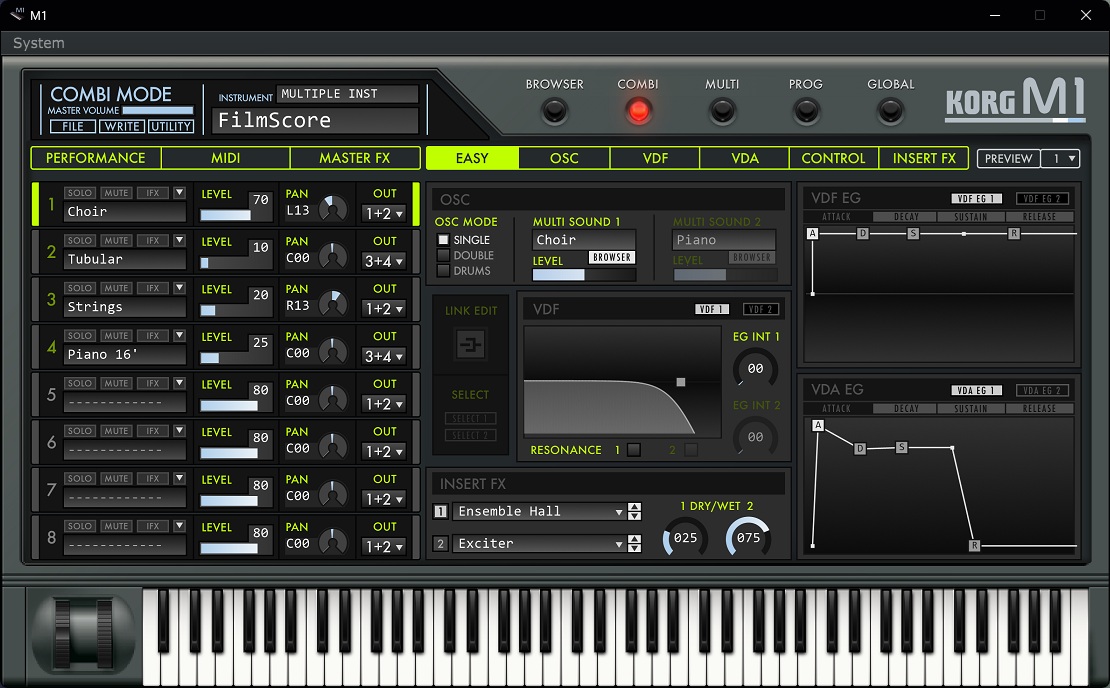
Task: Switch to BROWSER mode knob button
Action: tap(554, 111)
